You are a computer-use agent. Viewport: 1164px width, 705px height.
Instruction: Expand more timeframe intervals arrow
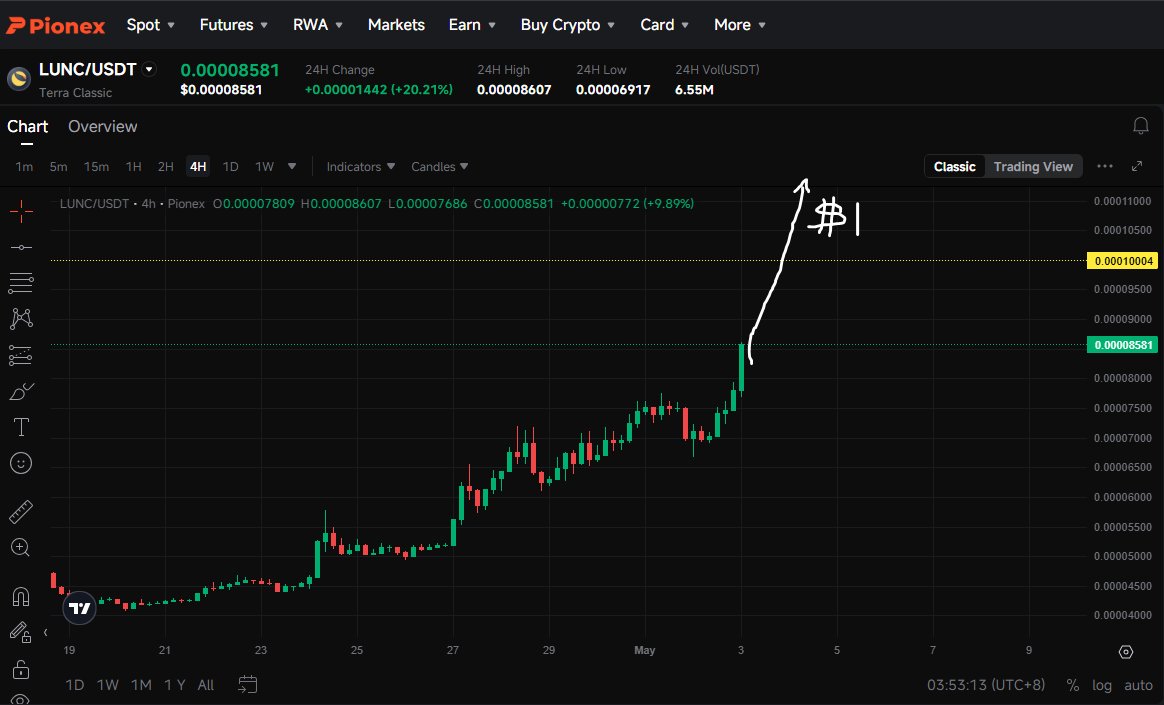(292, 166)
